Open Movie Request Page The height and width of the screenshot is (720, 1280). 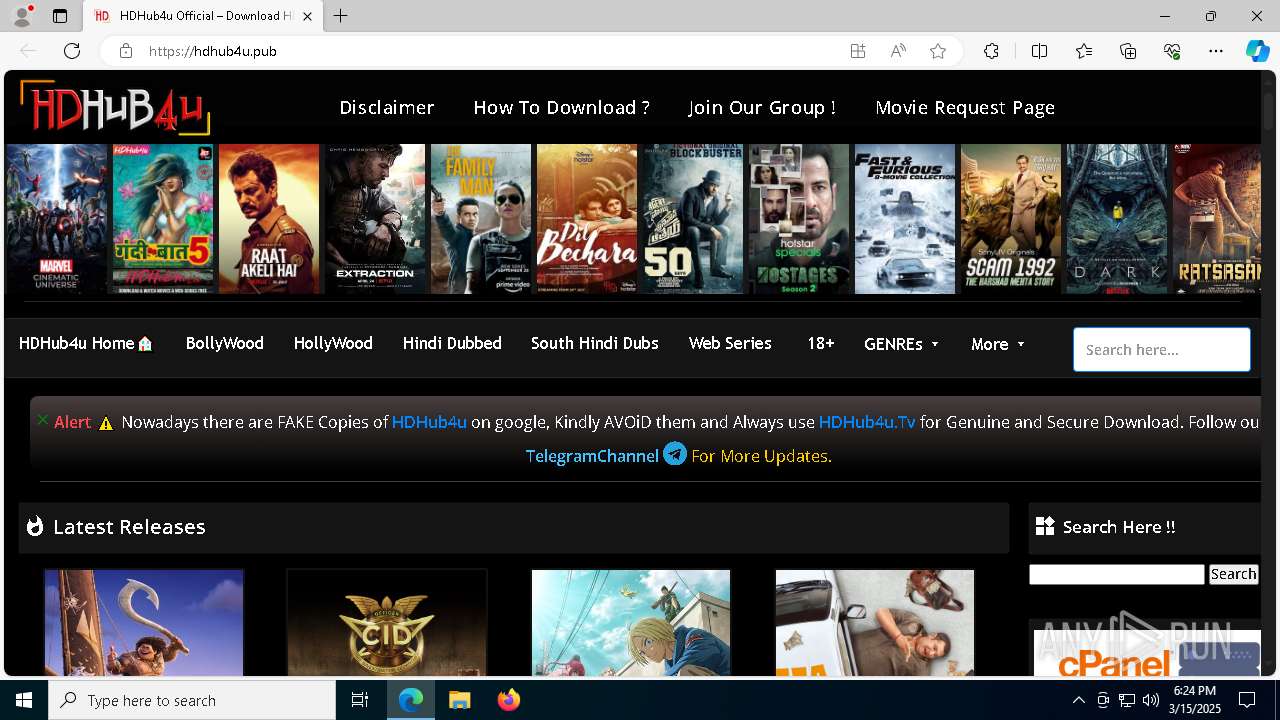pyautogui.click(x=965, y=107)
